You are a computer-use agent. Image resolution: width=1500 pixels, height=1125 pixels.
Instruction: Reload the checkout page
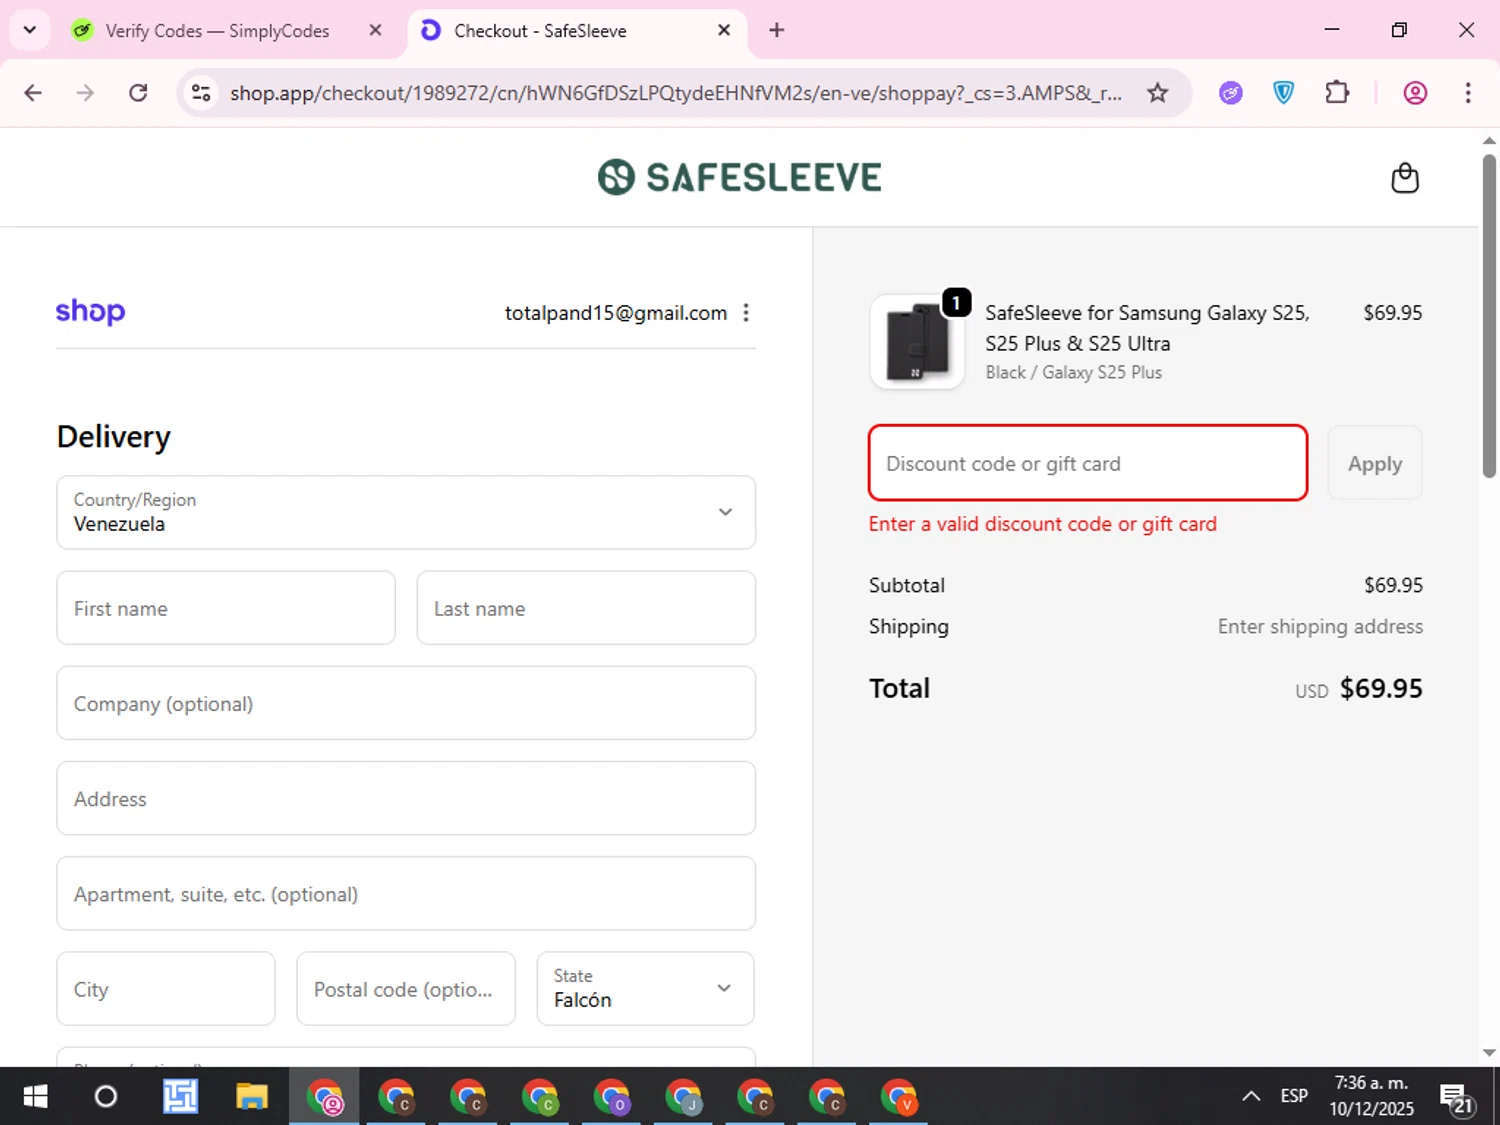(139, 93)
